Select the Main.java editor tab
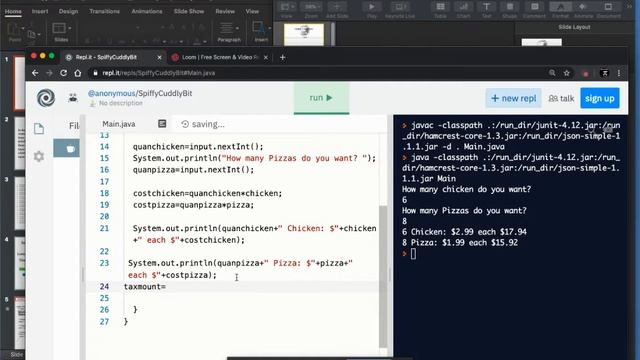 click(x=119, y=124)
